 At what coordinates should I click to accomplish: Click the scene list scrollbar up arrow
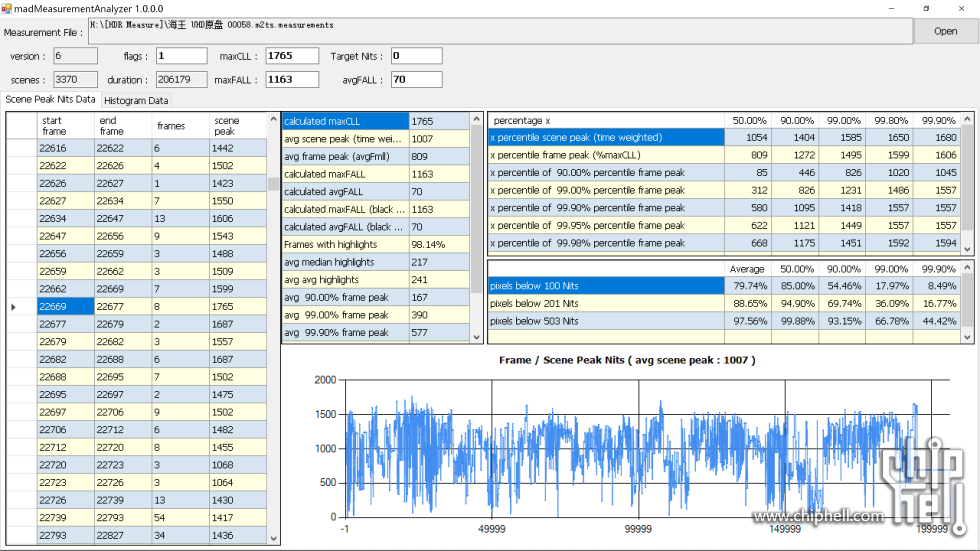click(x=274, y=119)
